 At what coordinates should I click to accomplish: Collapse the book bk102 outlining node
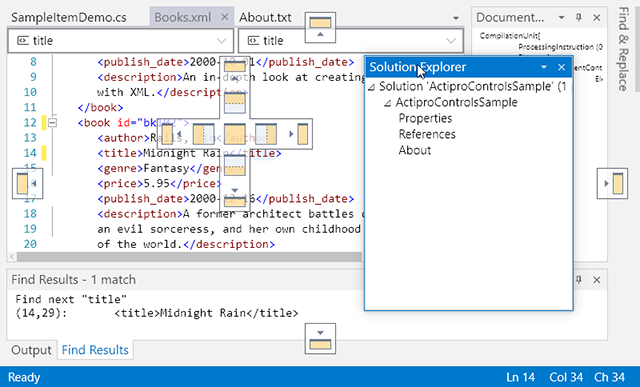click(52, 122)
